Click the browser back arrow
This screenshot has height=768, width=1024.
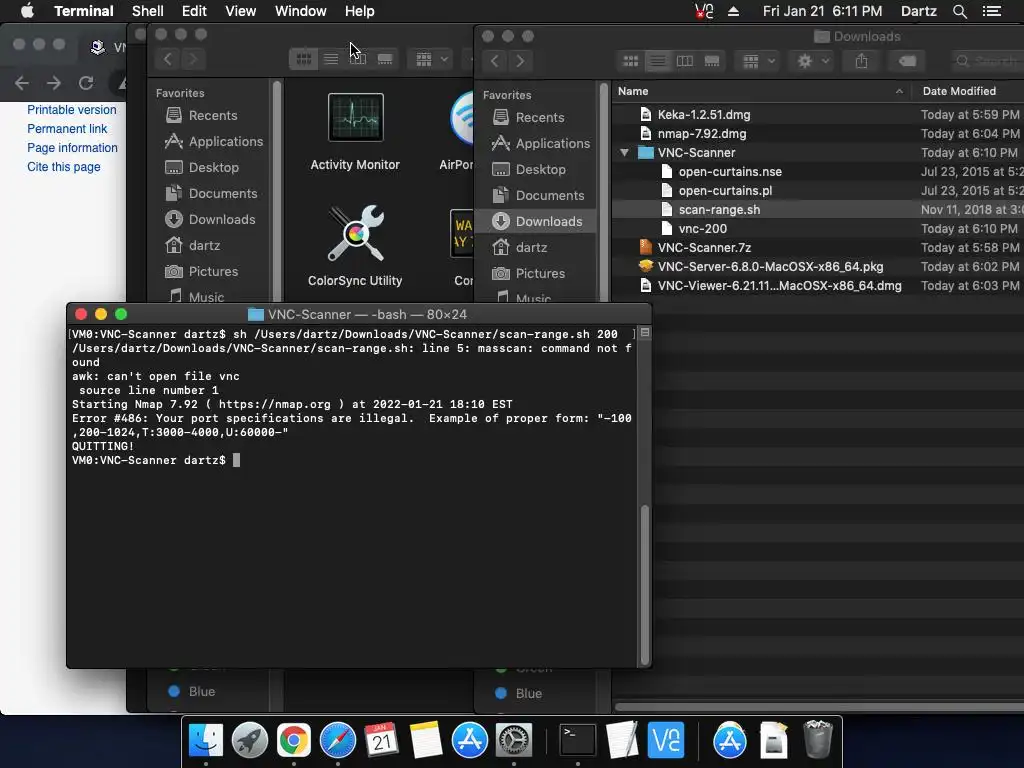click(22, 83)
